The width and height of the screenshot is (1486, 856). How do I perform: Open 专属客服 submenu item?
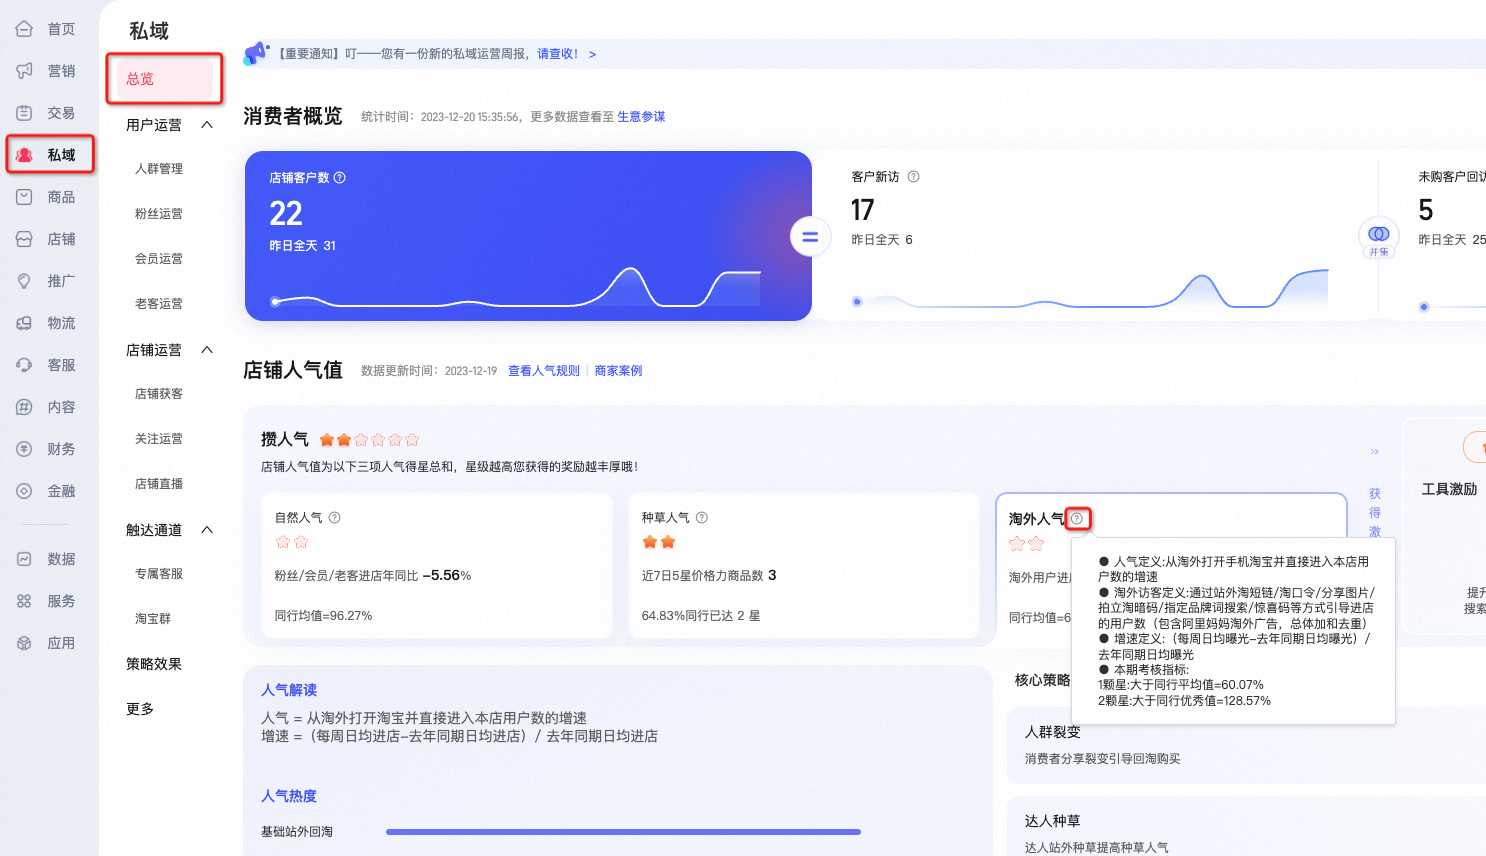[159, 574]
